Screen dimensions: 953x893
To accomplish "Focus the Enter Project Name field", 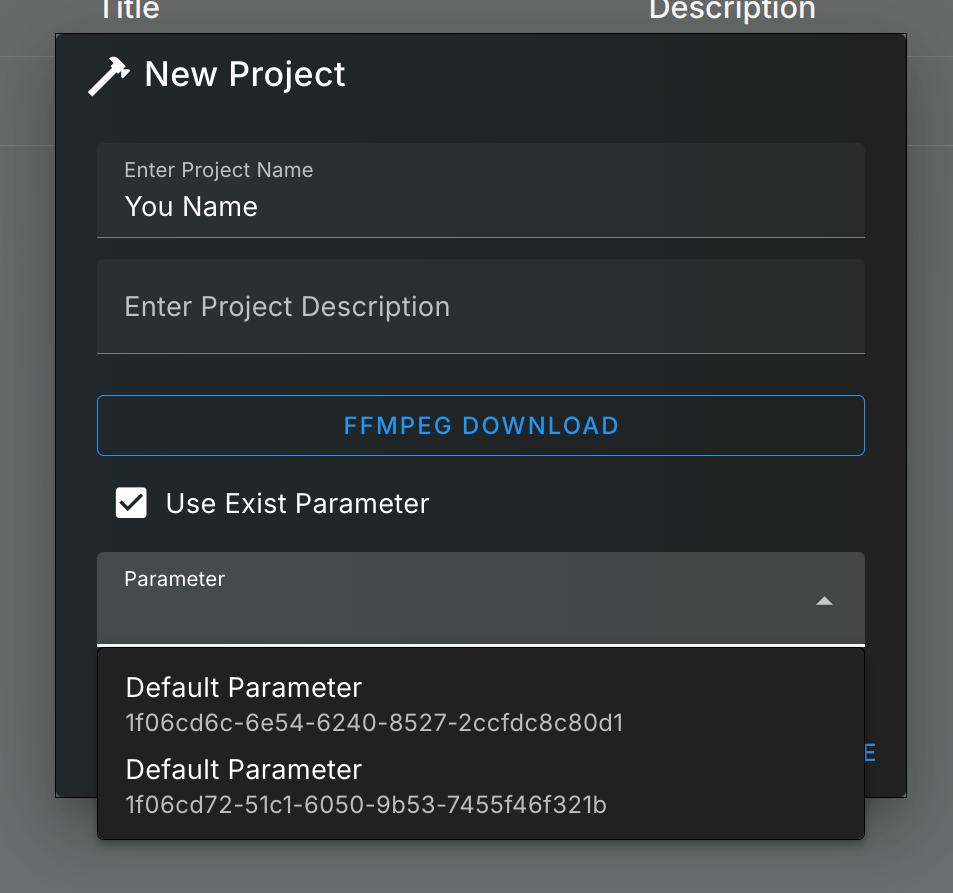I will [481, 190].
